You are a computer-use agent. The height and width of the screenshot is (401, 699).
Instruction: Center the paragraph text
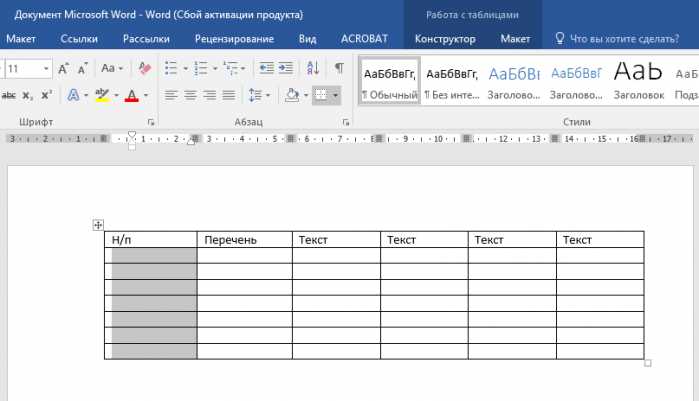click(190, 95)
